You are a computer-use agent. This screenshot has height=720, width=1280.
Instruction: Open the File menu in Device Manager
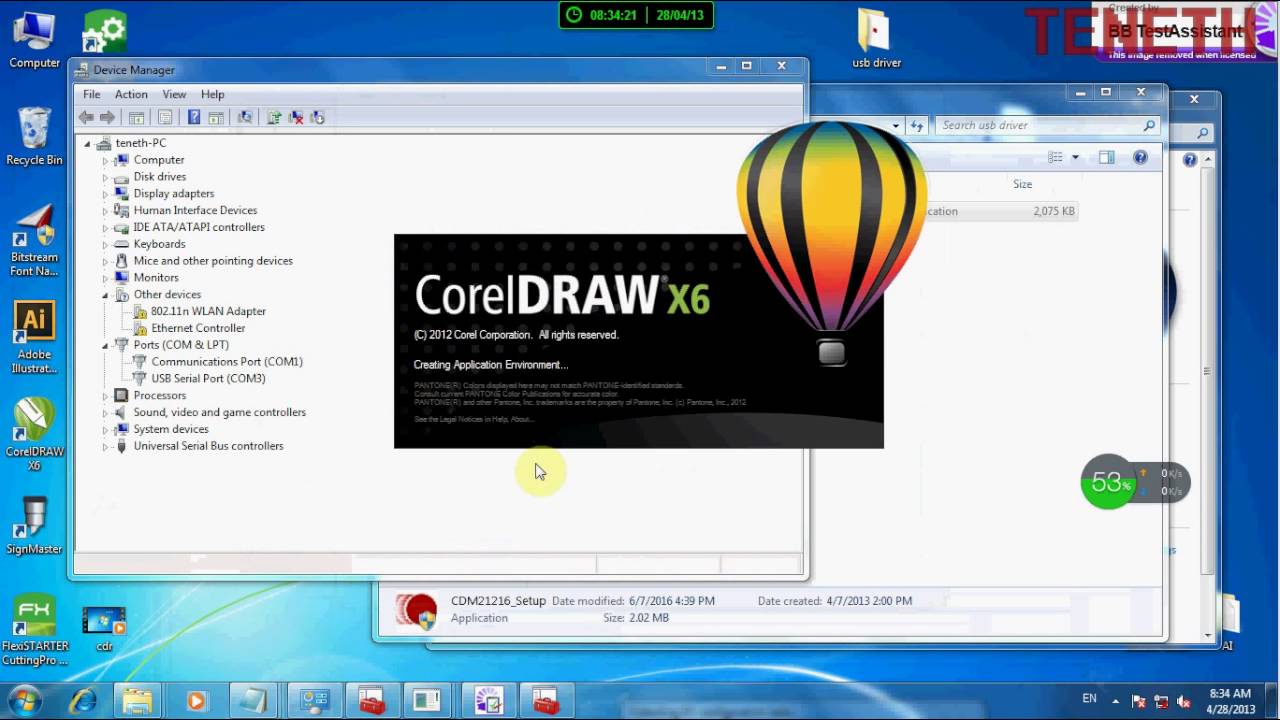click(91, 94)
